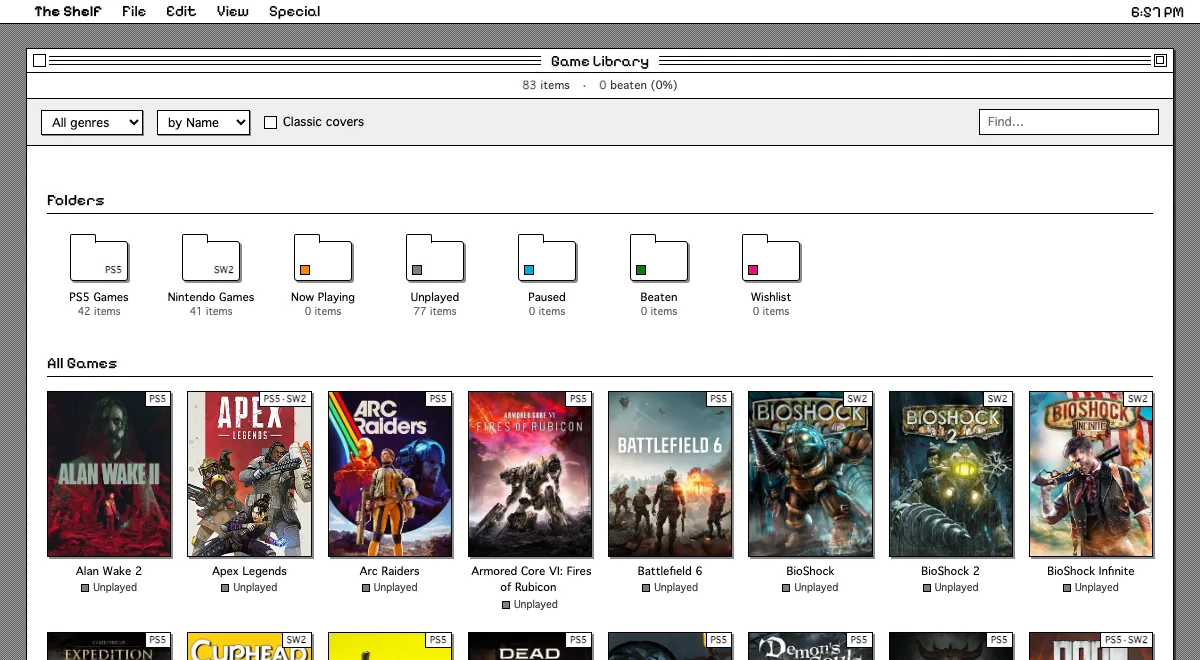Select the Alan Wake 2 cover

point(109,474)
